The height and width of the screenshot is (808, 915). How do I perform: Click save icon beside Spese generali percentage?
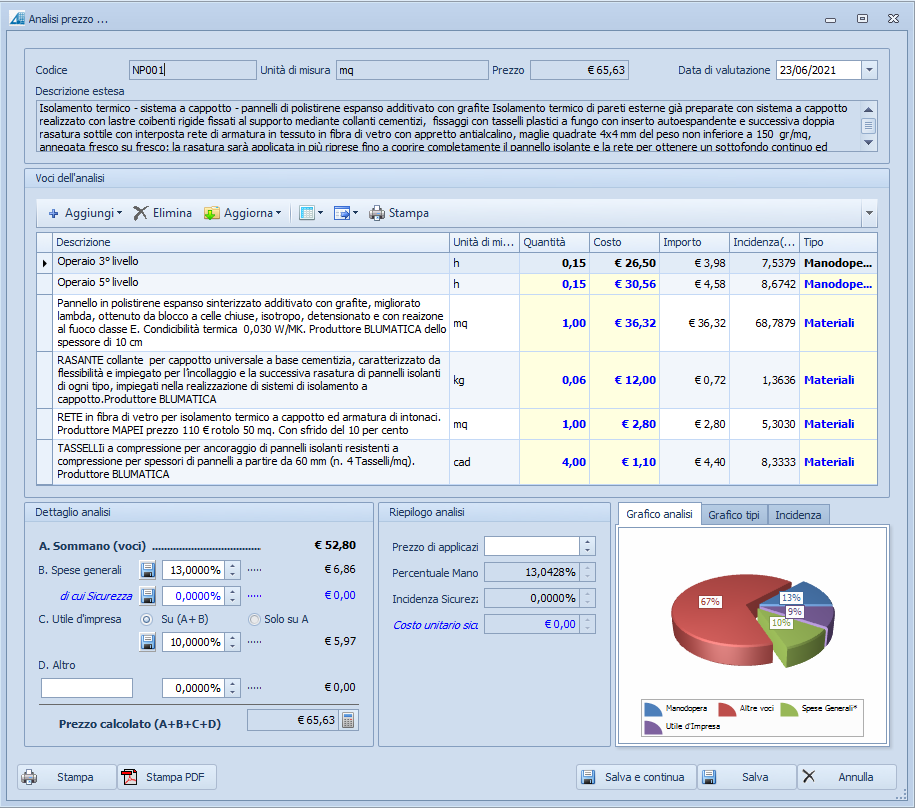pyautogui.click(x=148, y=569)
